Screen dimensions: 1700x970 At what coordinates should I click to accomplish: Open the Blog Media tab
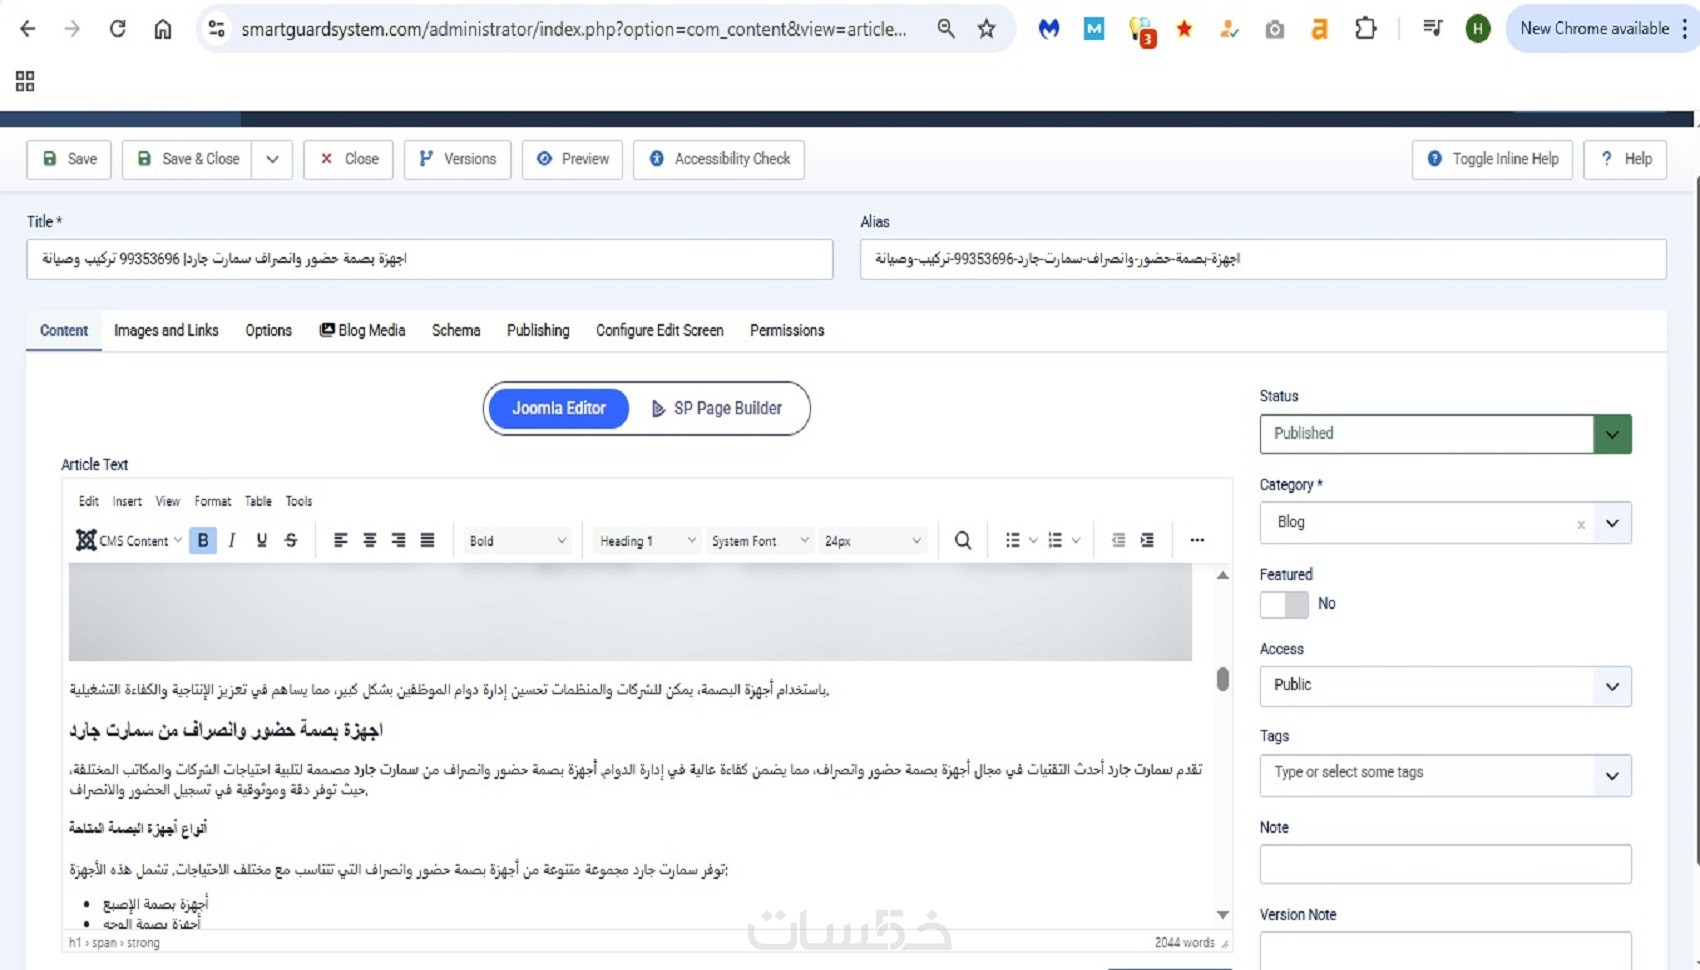click(x=362, y=330)
